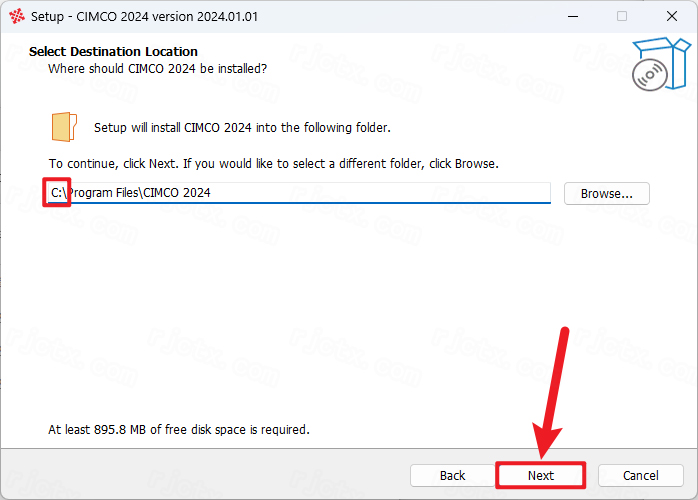Click the 895.8 MB disk space notice
Image resolution: width=698 pixels, height=500 pixels.
point(179,430)
